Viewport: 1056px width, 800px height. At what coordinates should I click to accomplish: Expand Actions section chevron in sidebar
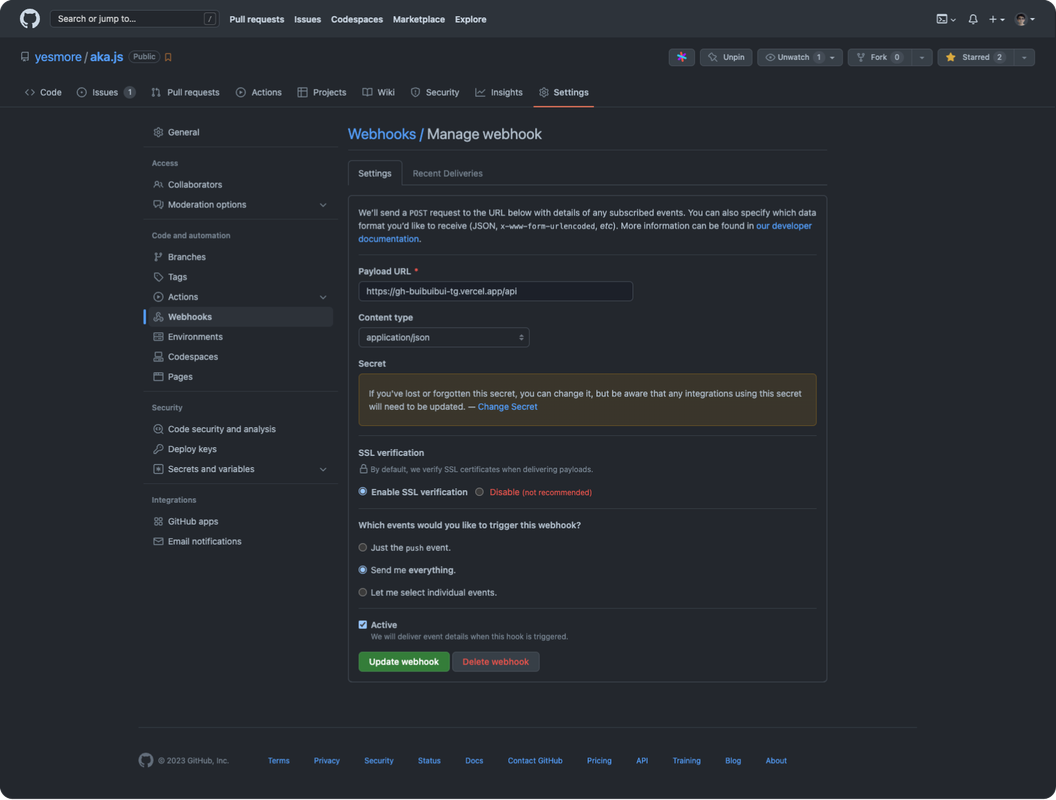323,297
